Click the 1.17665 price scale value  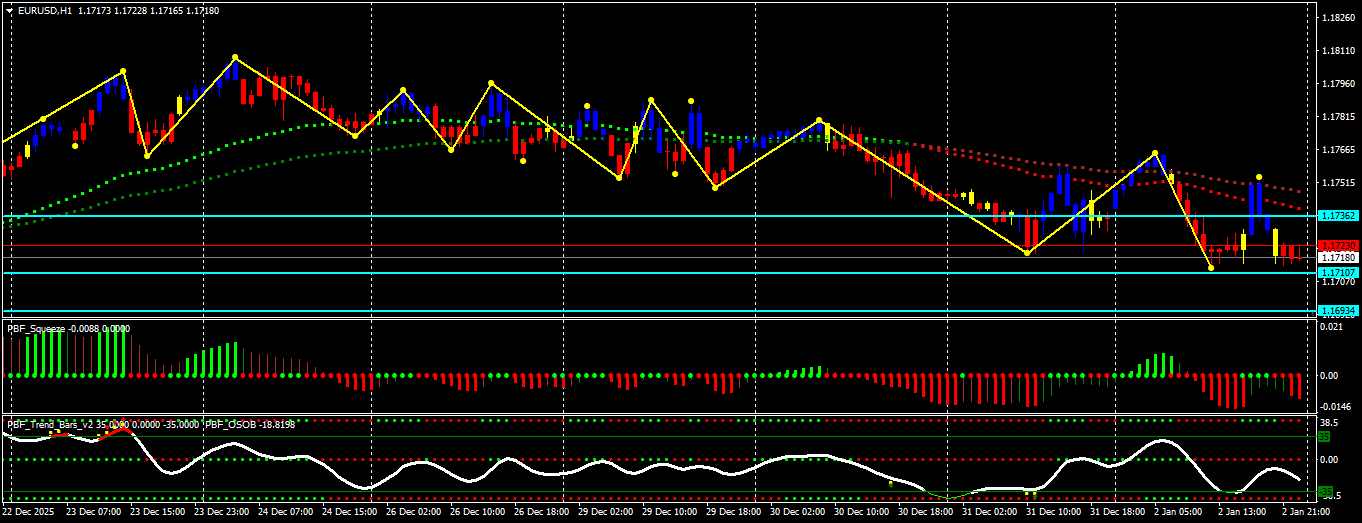(1337, 150)
